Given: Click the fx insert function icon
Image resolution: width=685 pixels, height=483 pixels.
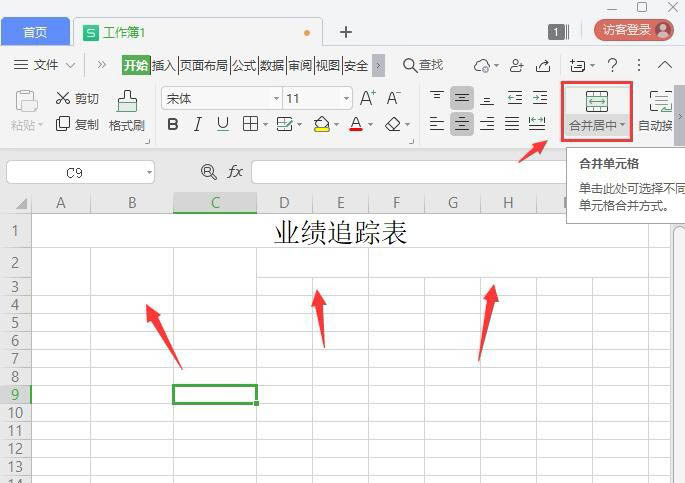Looking at the screenshot, I should point(235,172).
